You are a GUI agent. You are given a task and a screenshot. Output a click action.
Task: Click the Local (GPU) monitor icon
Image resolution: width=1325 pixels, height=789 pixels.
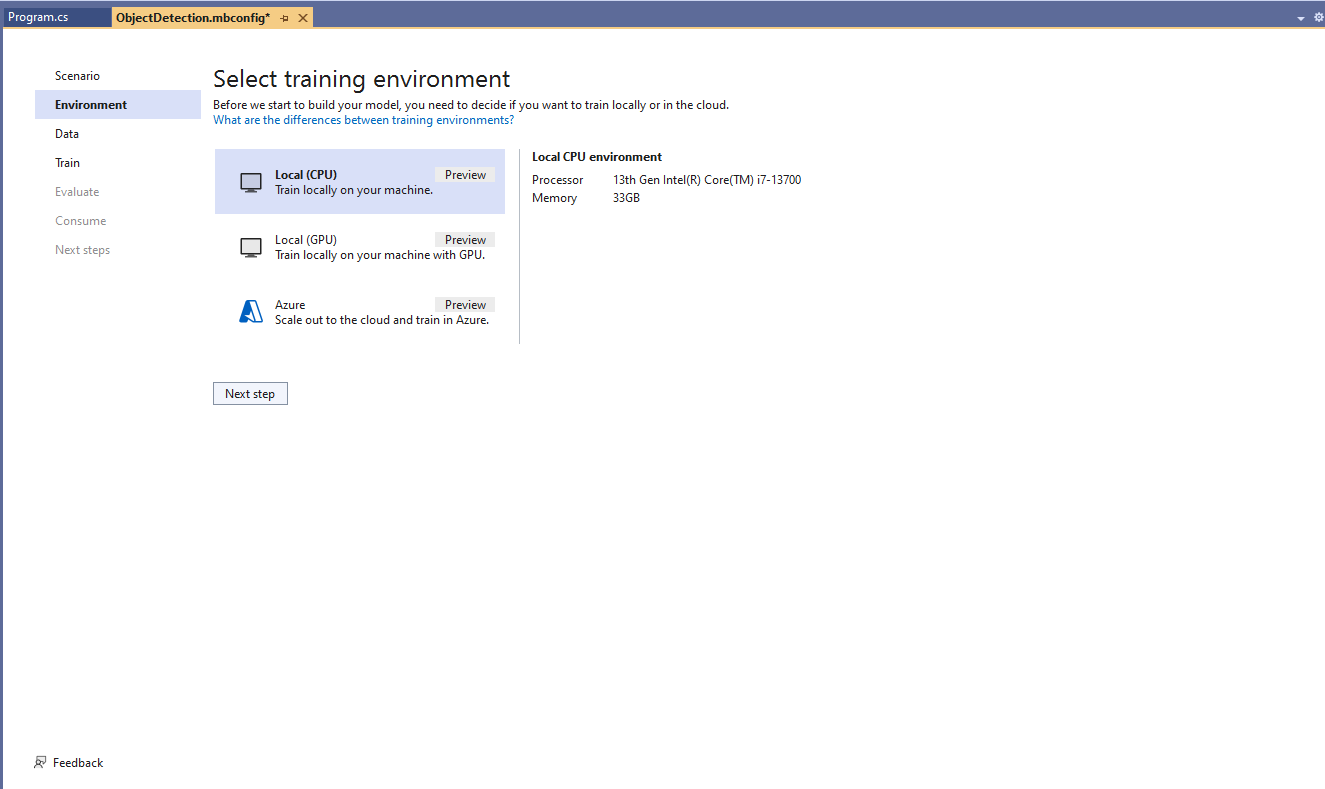(251, 247)
